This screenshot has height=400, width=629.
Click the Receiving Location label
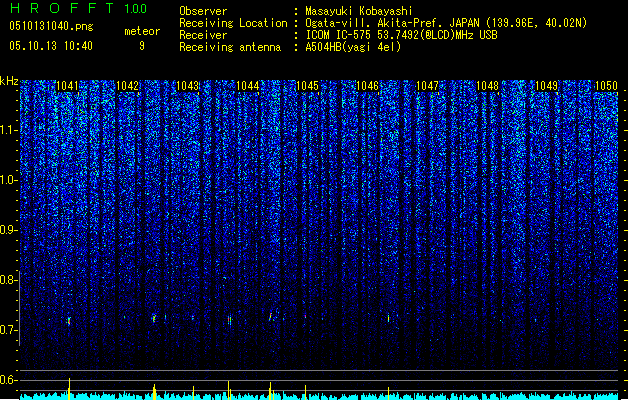click(233, 23)
